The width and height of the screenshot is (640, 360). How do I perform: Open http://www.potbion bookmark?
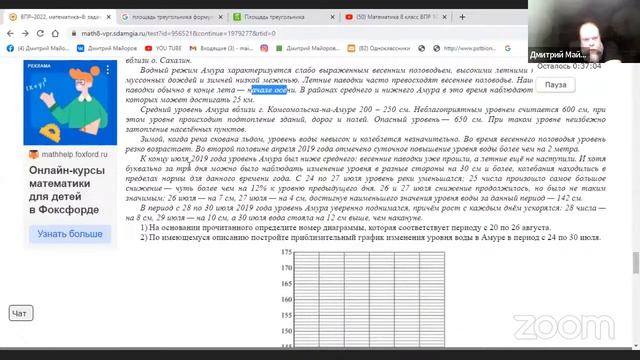464,48
